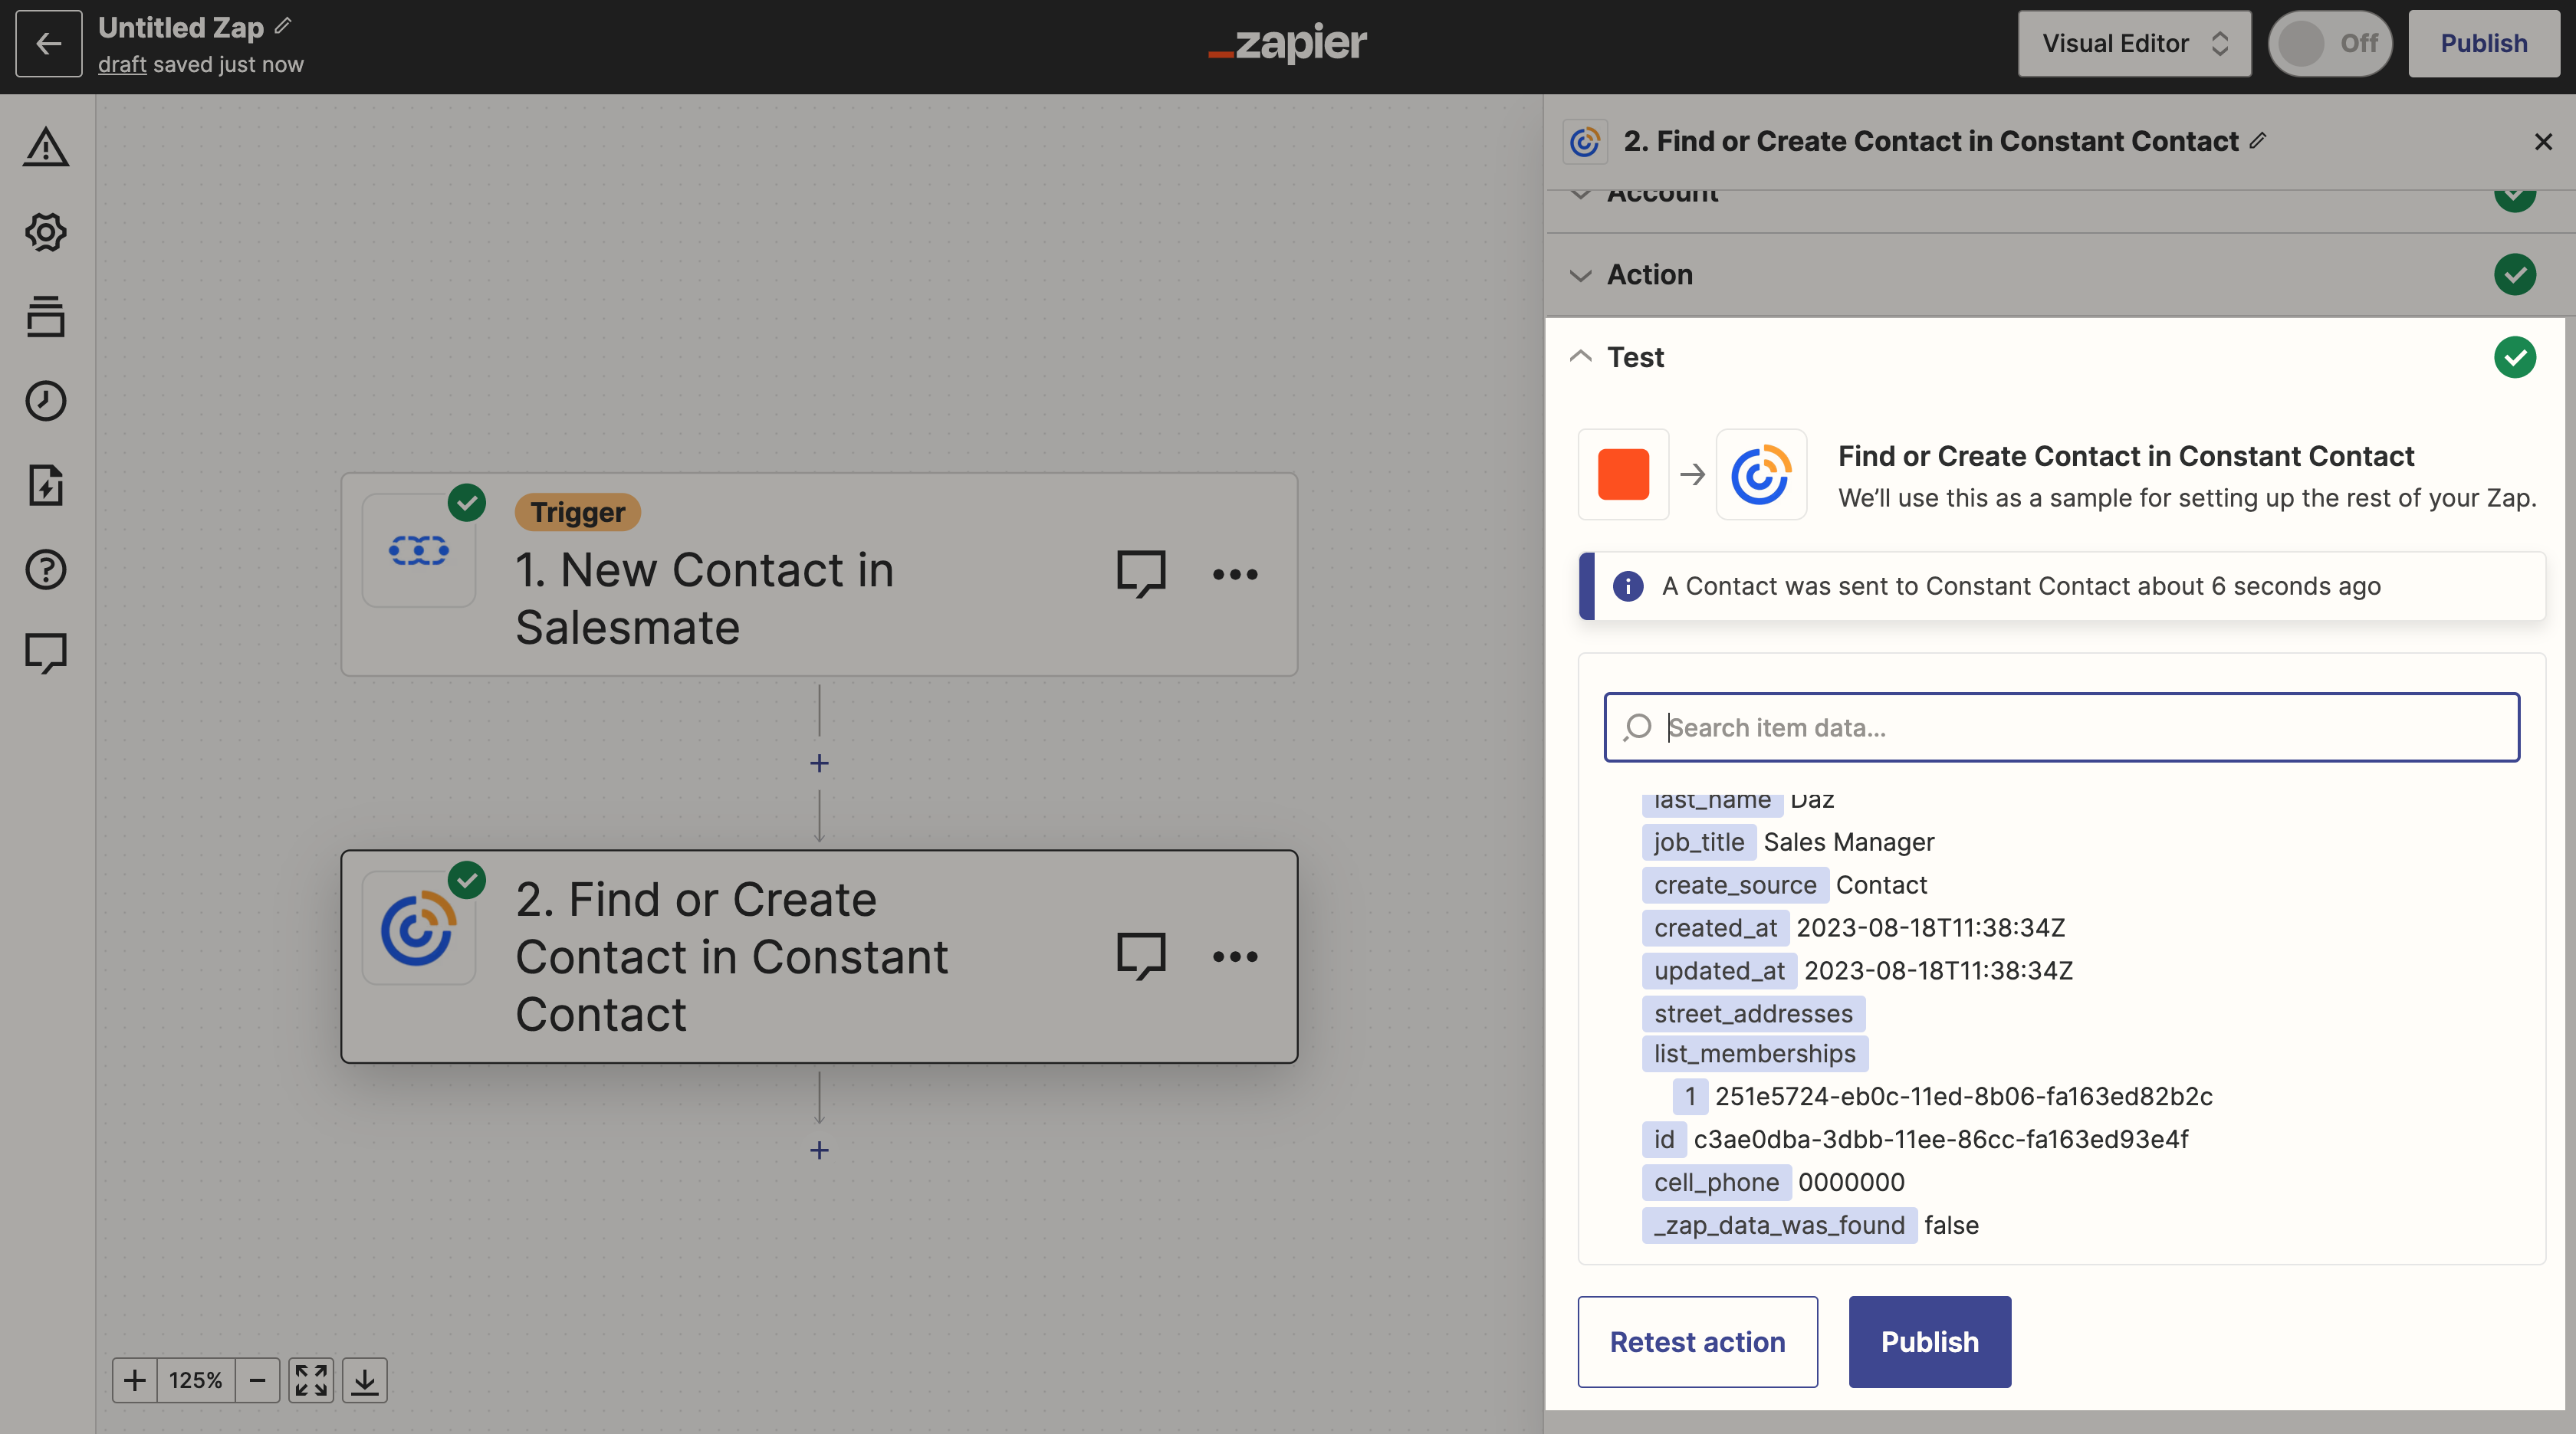
Task: Select the job_title field label
Action: (x=1699, y=842)
